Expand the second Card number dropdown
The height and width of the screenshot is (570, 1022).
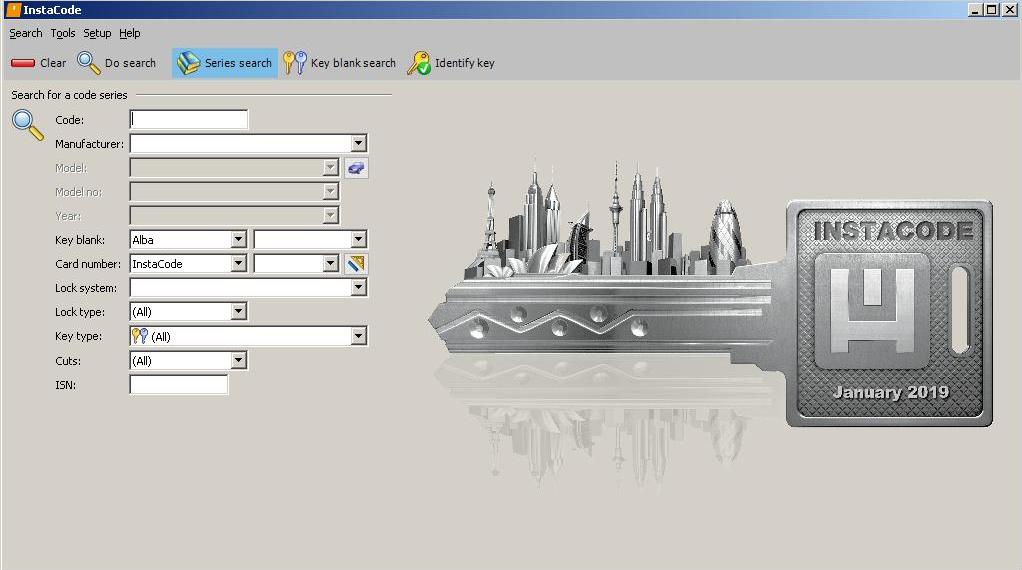point(331,264)
